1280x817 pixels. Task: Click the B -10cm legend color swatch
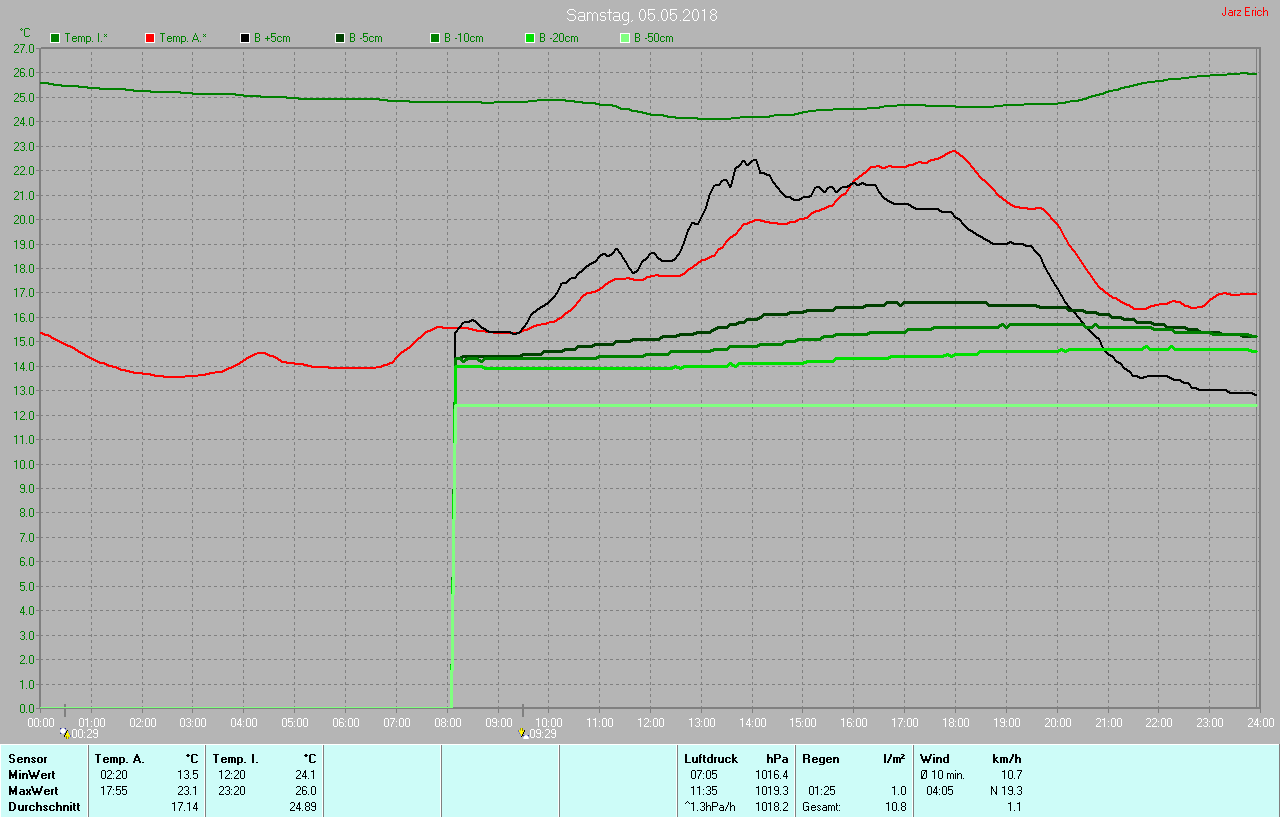(x=435, y=38)
